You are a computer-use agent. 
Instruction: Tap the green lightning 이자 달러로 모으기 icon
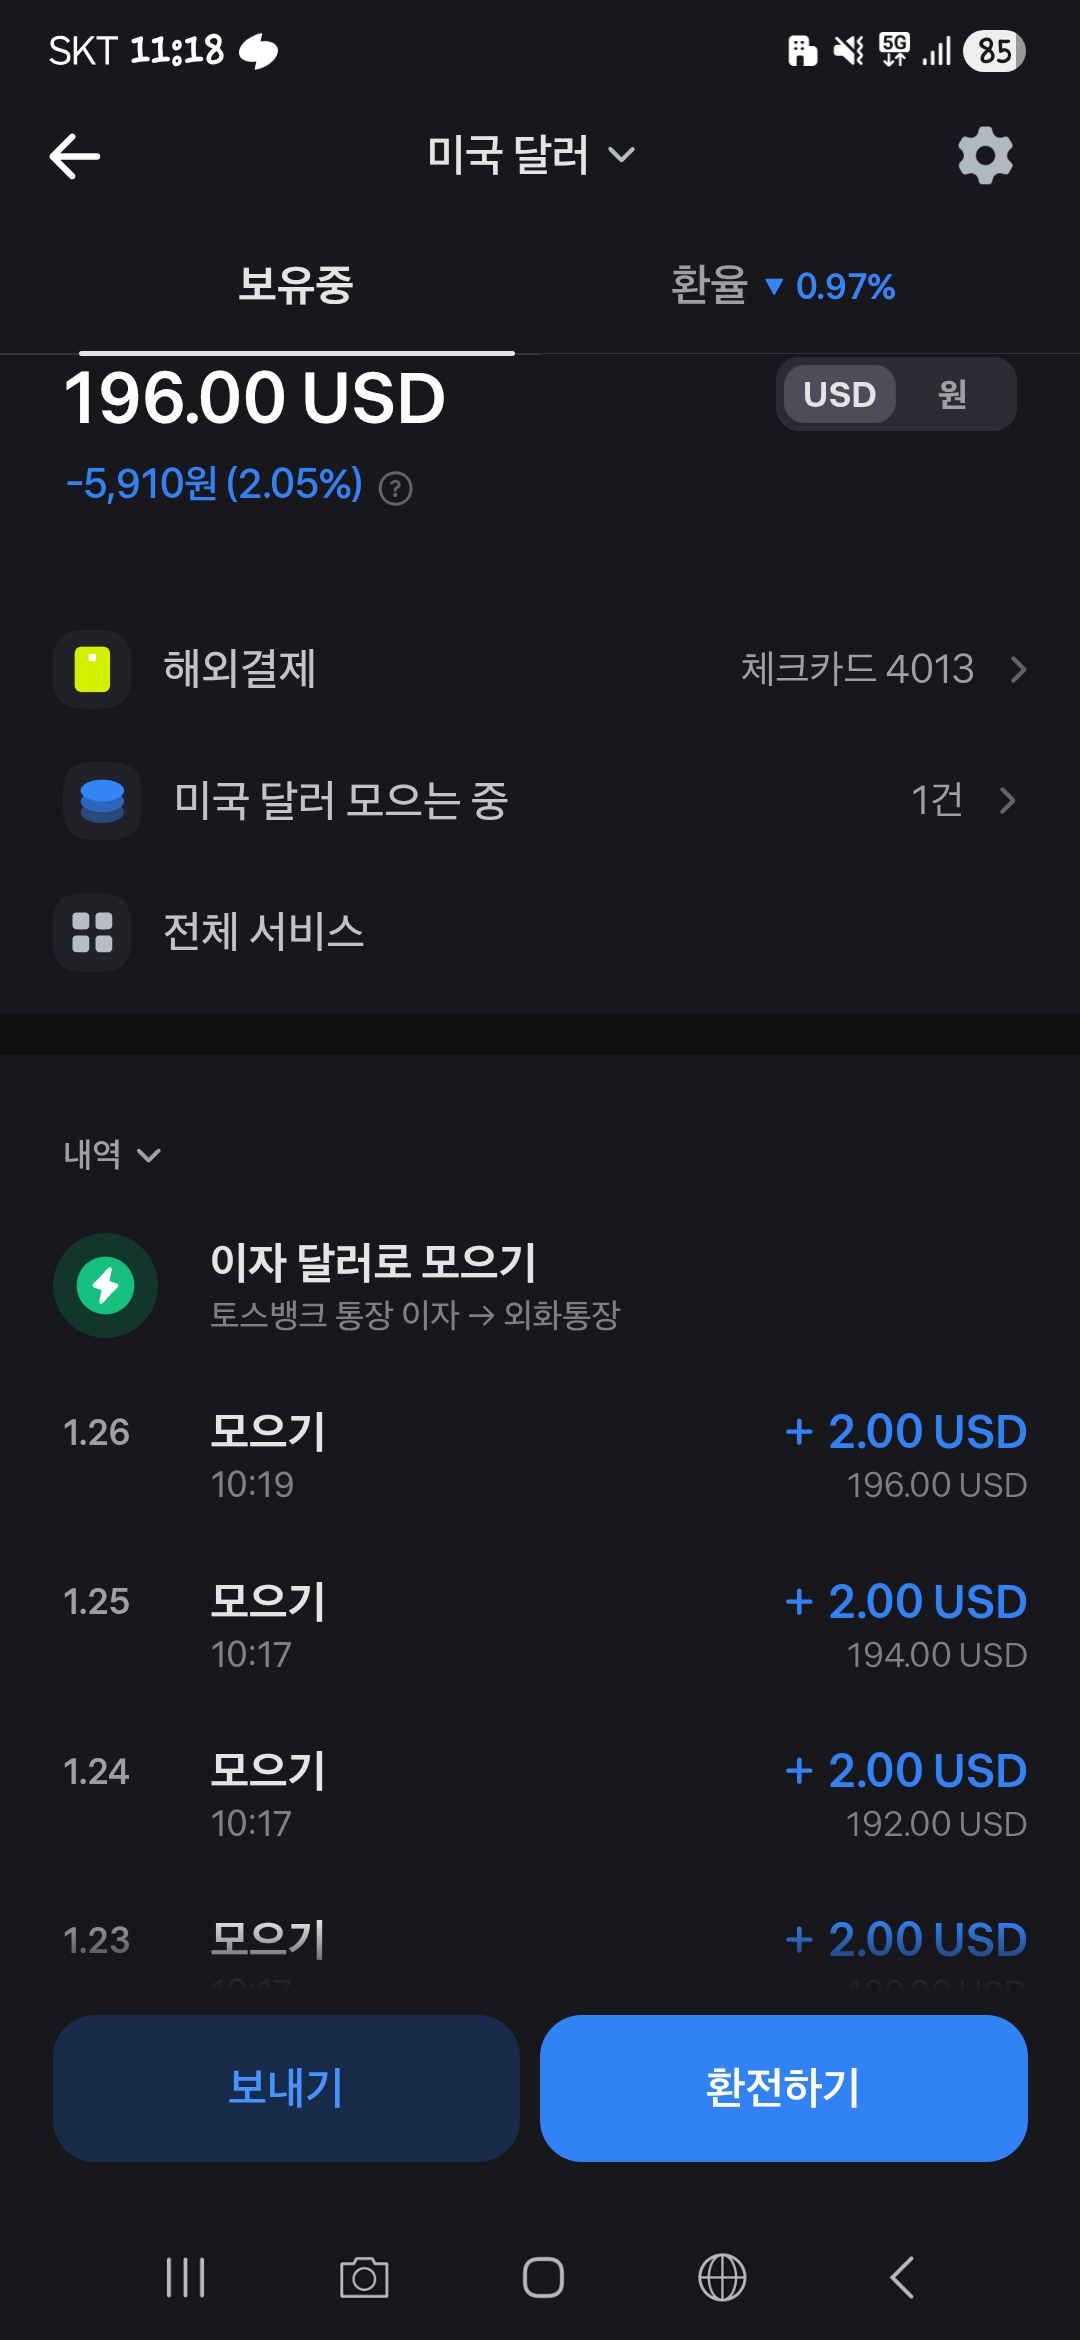point(105,1285)
